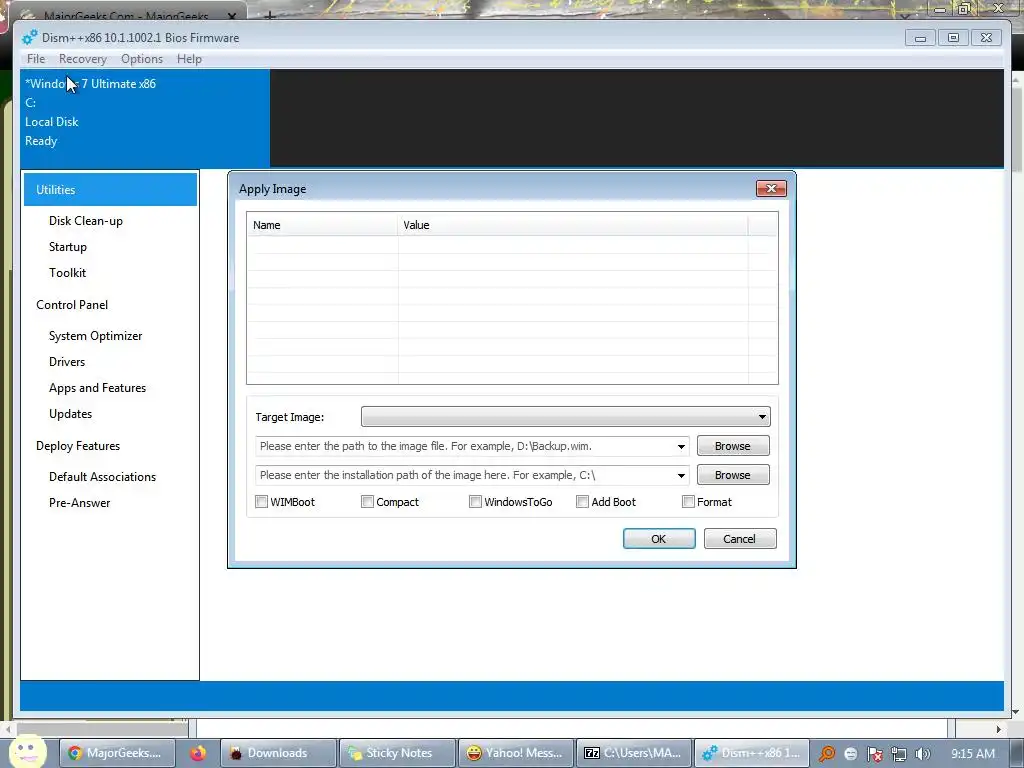The height and width of the screenshot is (768, 1024).
Task: Open Disk Clean-up in the sidebar
Action: pyautogui.click(x=86, y=221)
